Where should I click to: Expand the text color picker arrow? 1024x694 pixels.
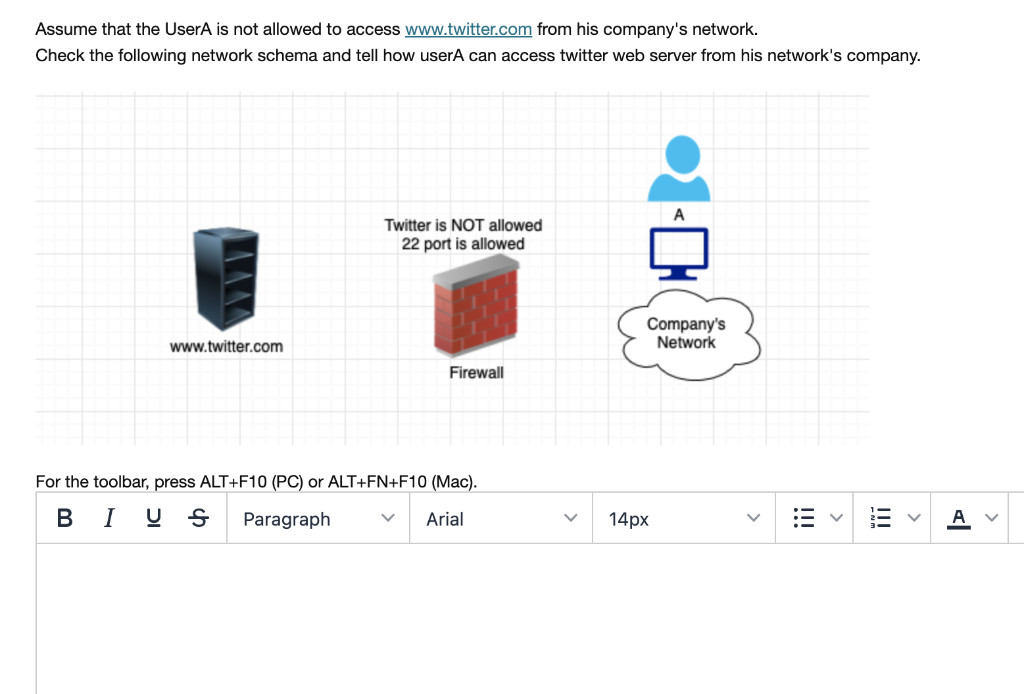pyautogui.click(x=992, y=518)
